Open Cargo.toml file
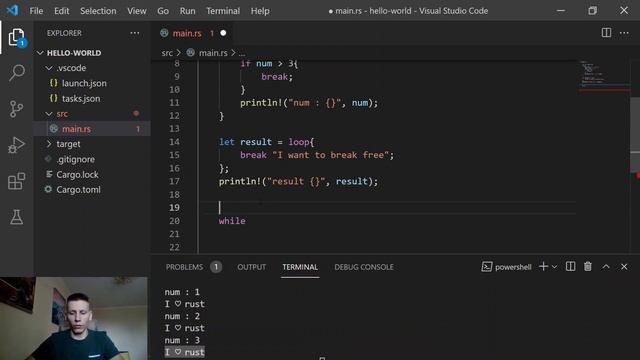Viewport: 640px width, 360px height. 78,189
